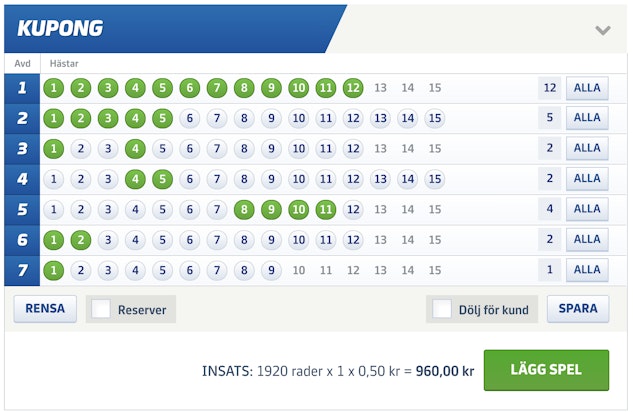
Task: Enable the Dölj för kund checkbox
Action: tap(442, 310)
